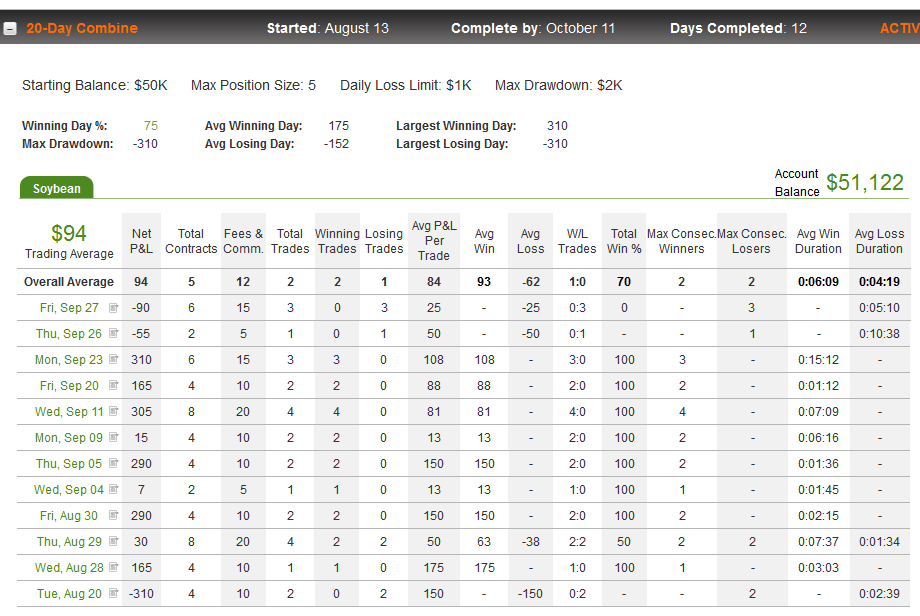
Task: Open the note icon beside Fri, Sep 27
Action: pos(114,307)
